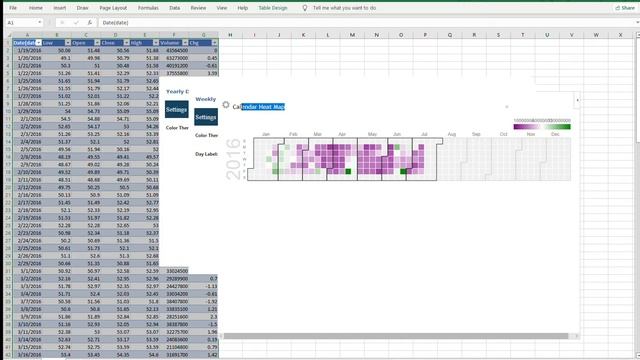Select the Chg value 3.09
The width and height of the screenshot is (640, 360).
tap(204, 73)
